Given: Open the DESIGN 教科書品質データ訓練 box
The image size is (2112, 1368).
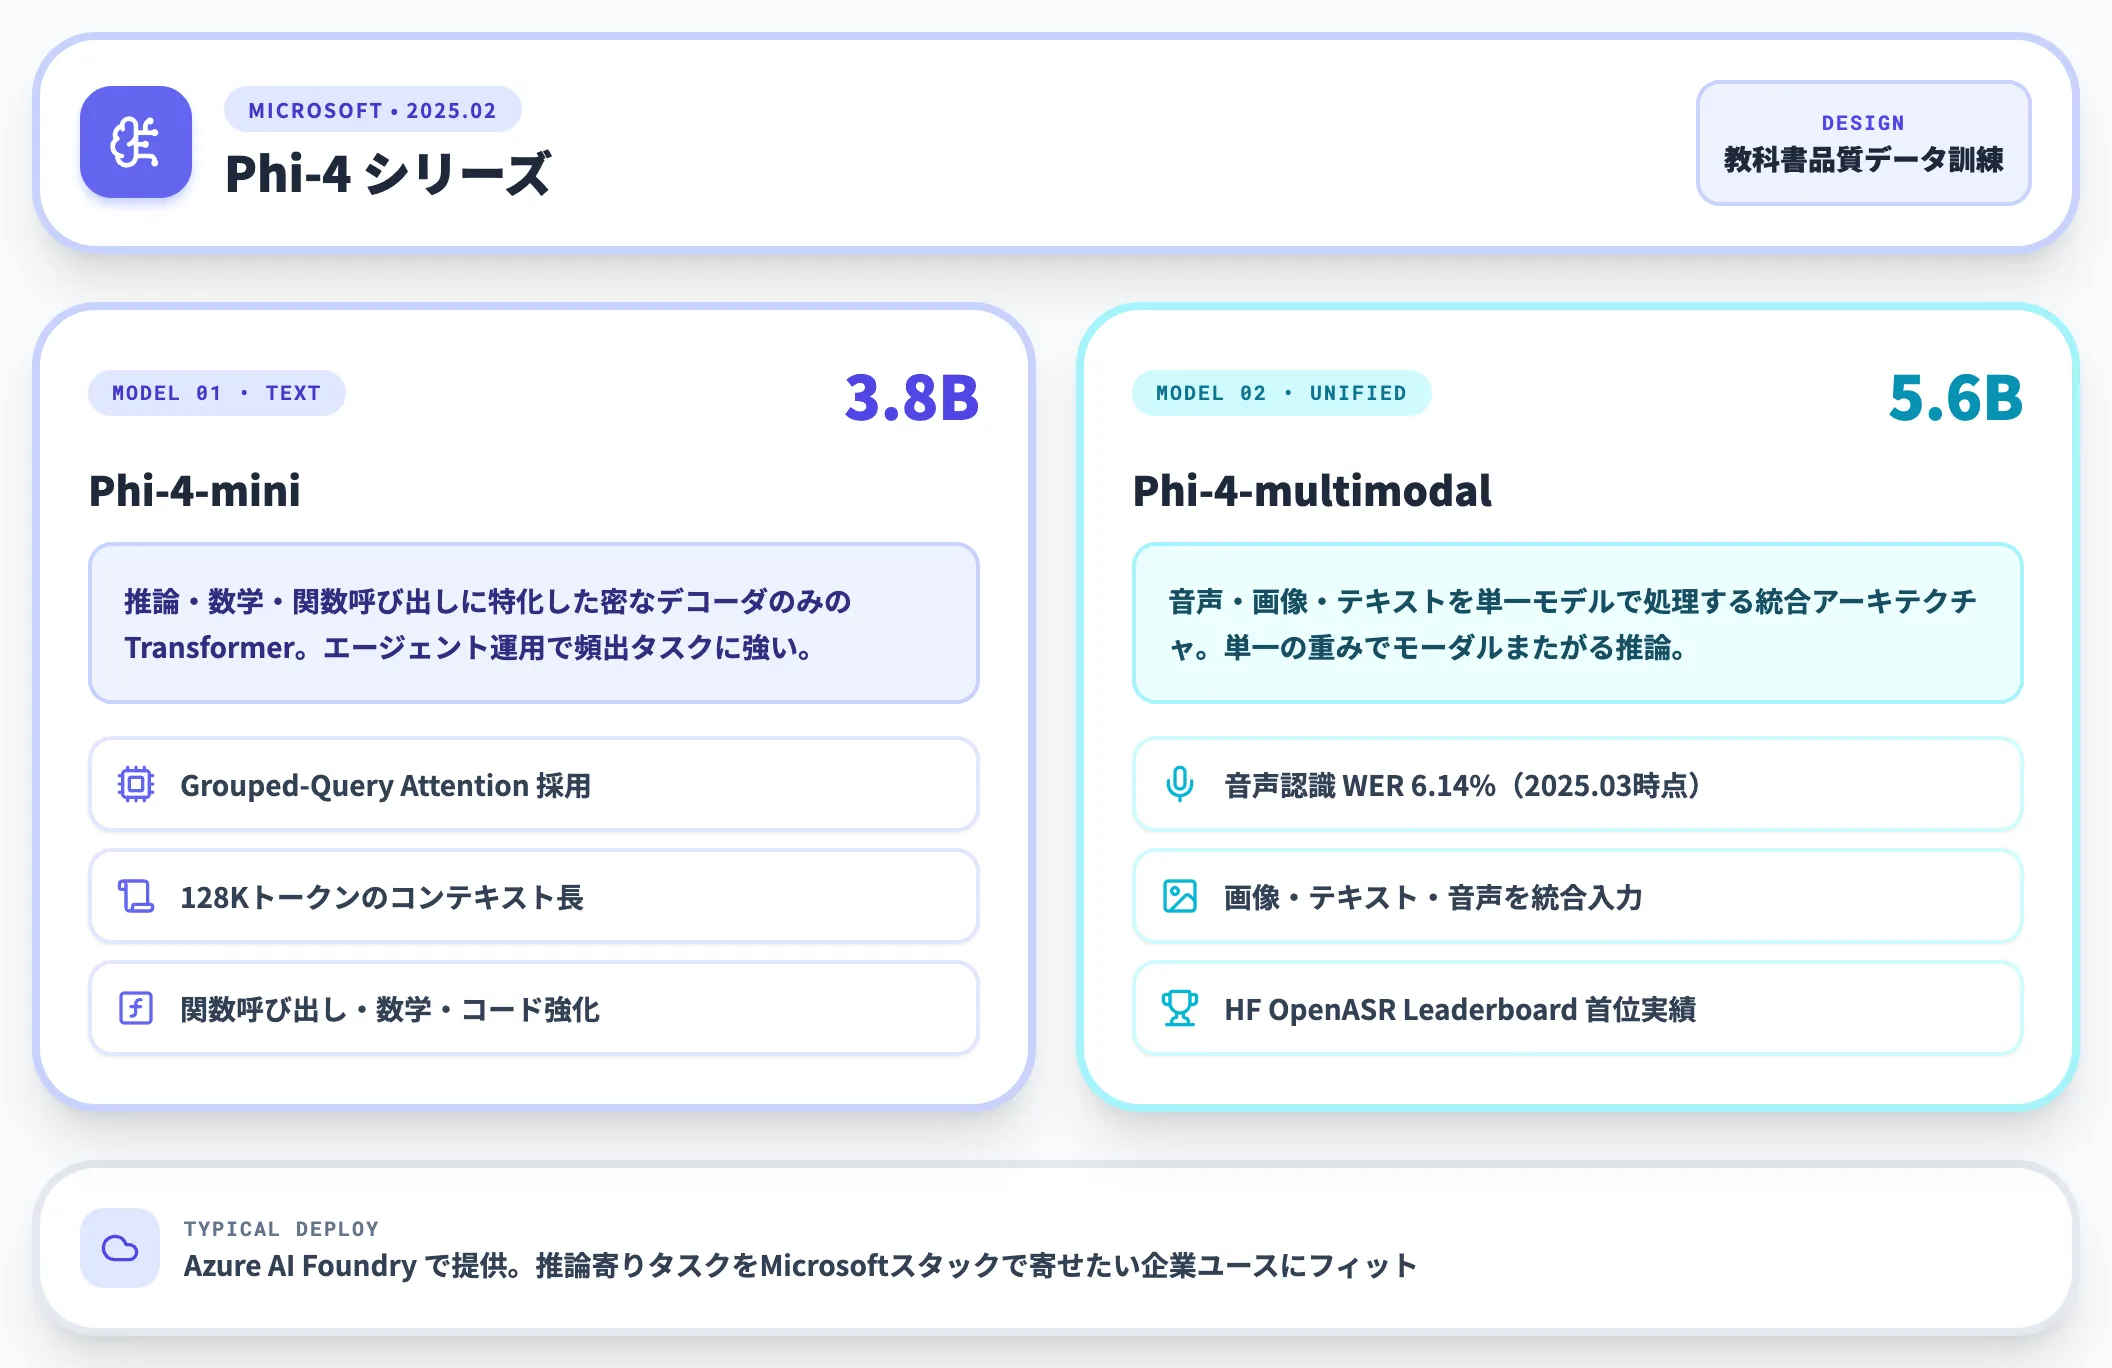Looking at the screenshot, I should pyautogui.click(x=1863, y=143).
